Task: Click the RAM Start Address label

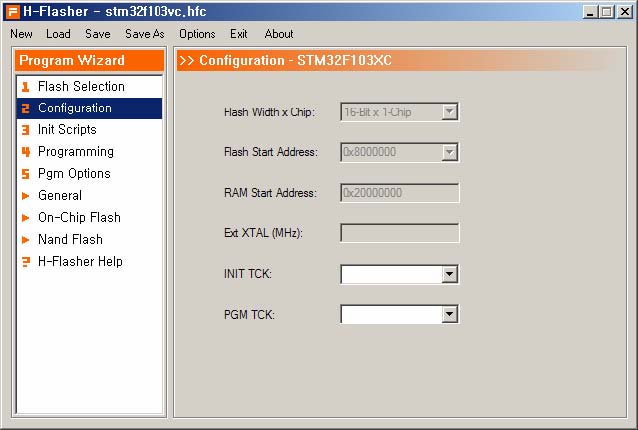Action: click(x=270, y=193)
